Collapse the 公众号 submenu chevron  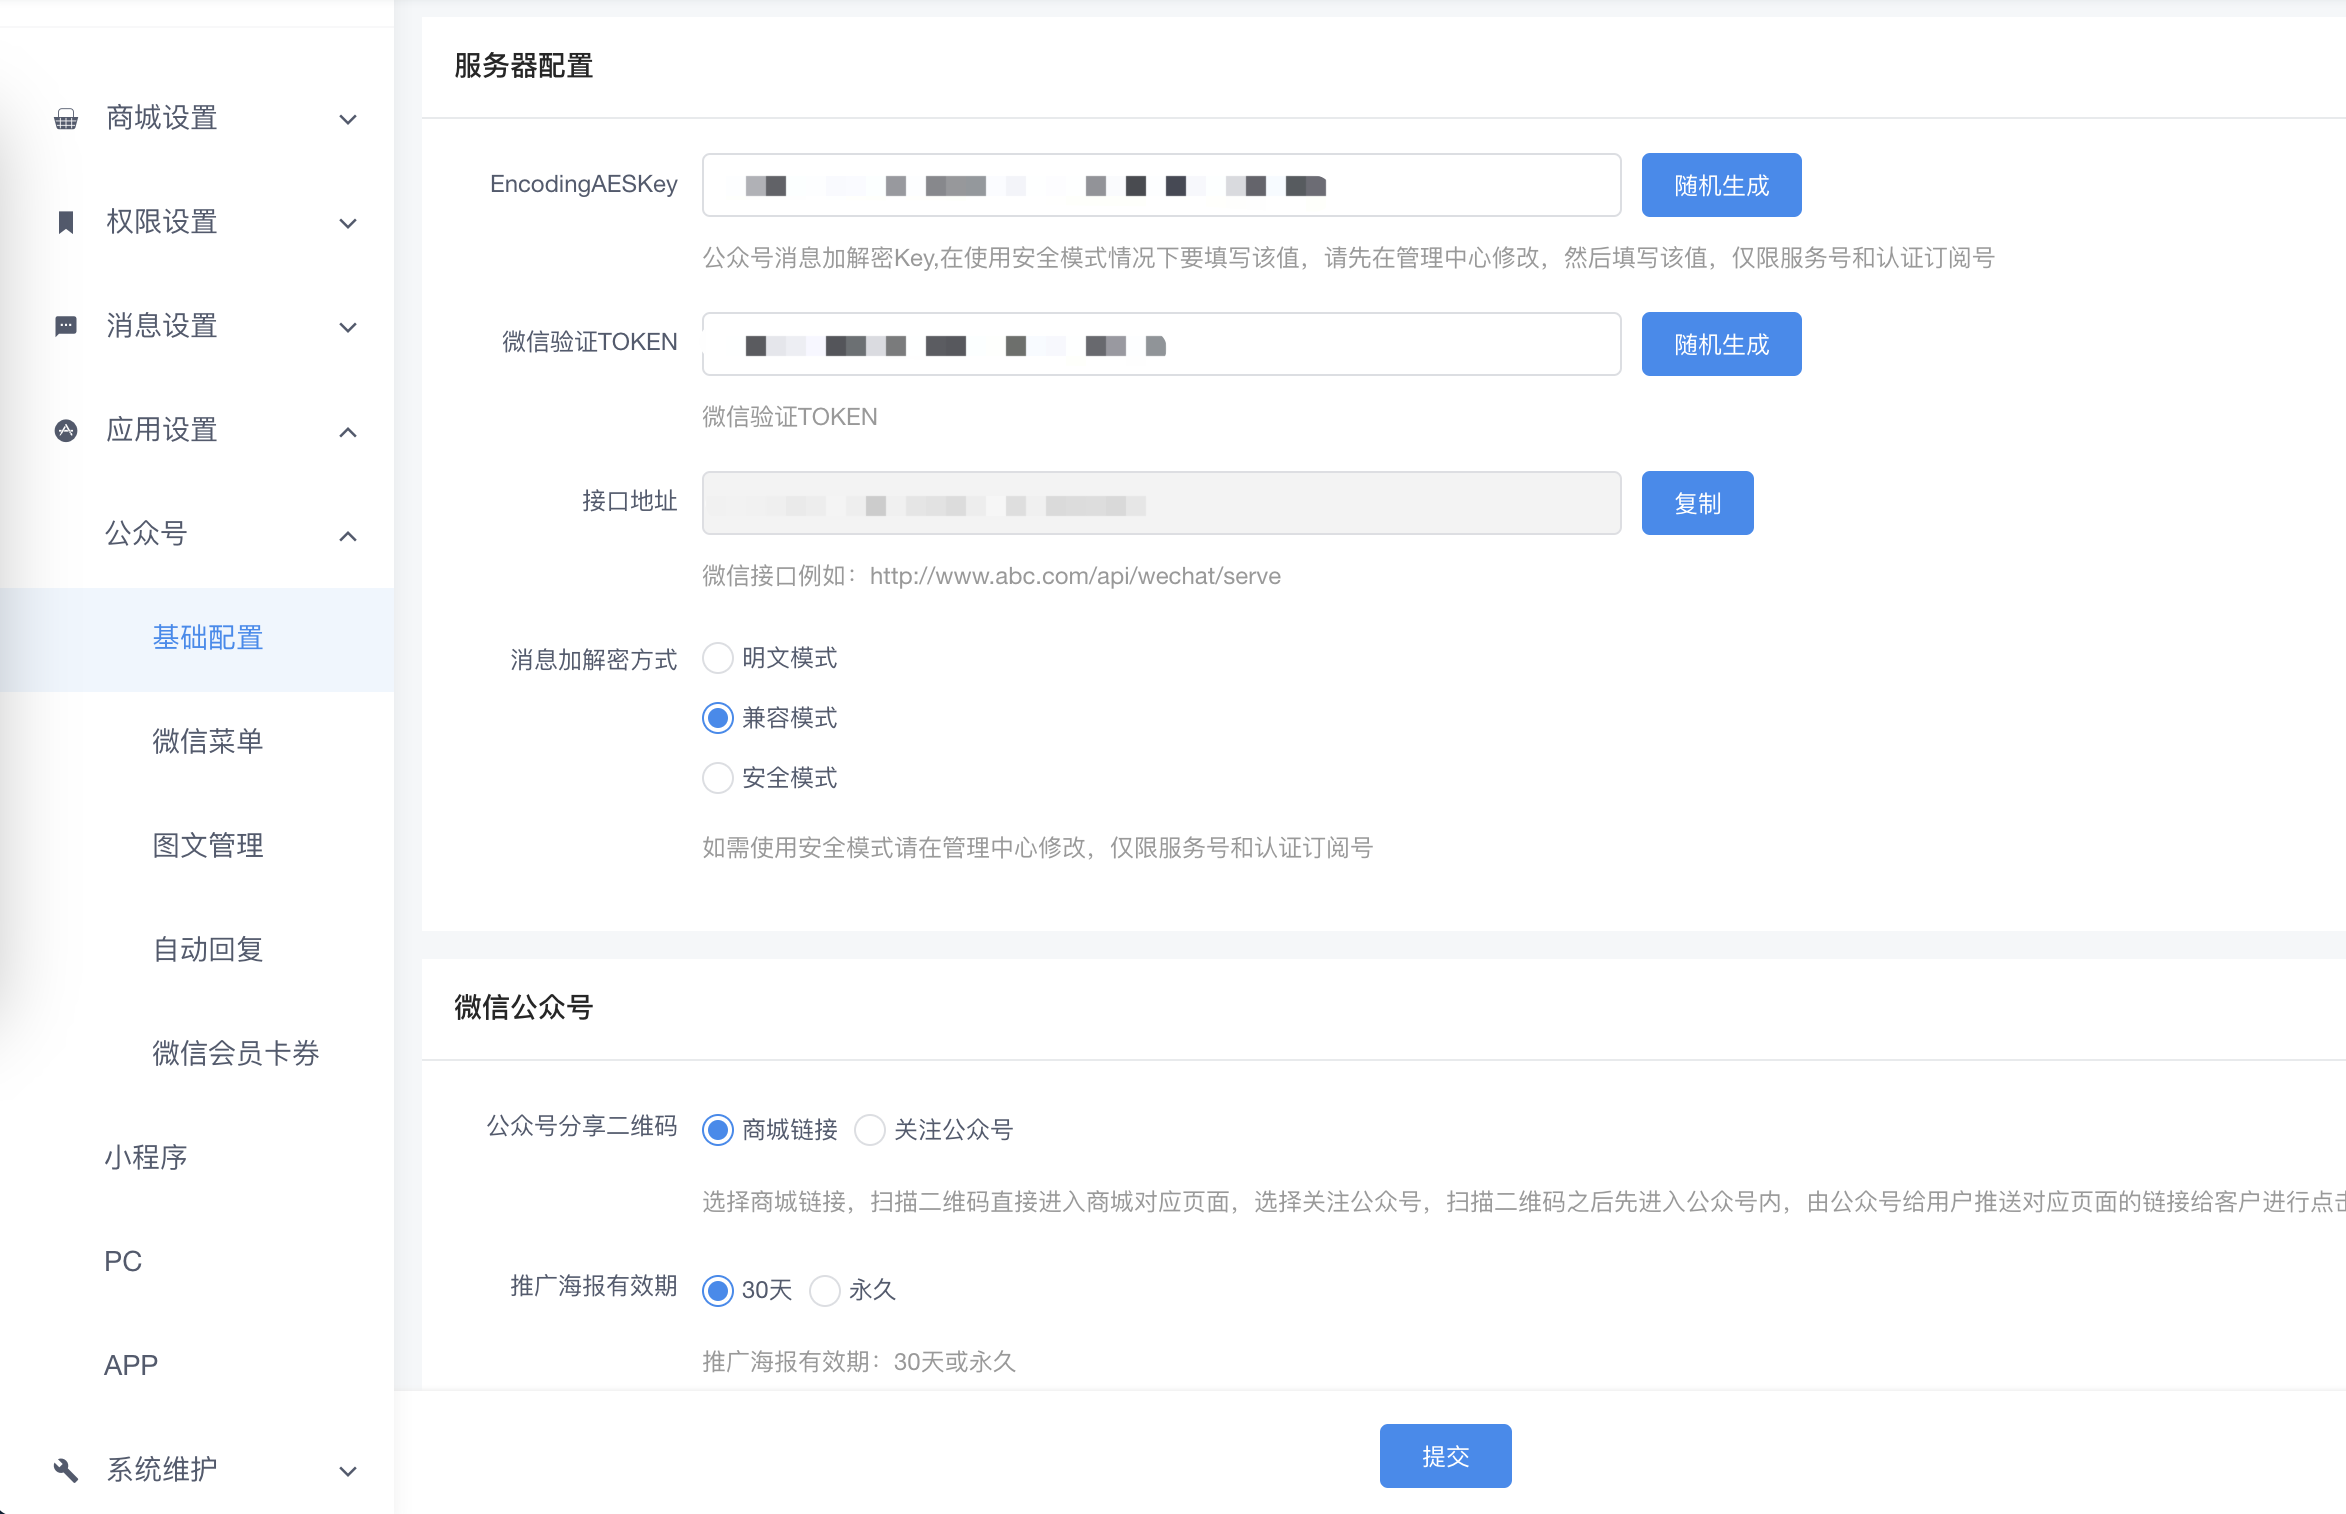[x=348, y=535]
